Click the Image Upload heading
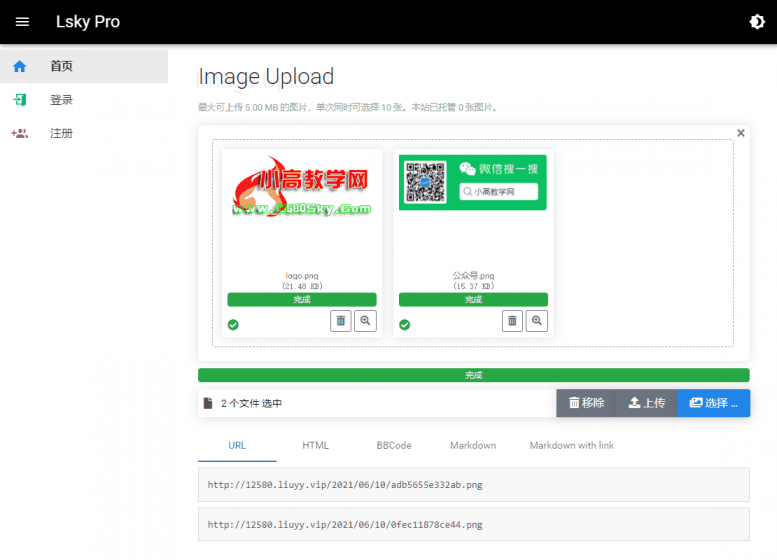This screenshot has width=777, height=560. (266, 77)
